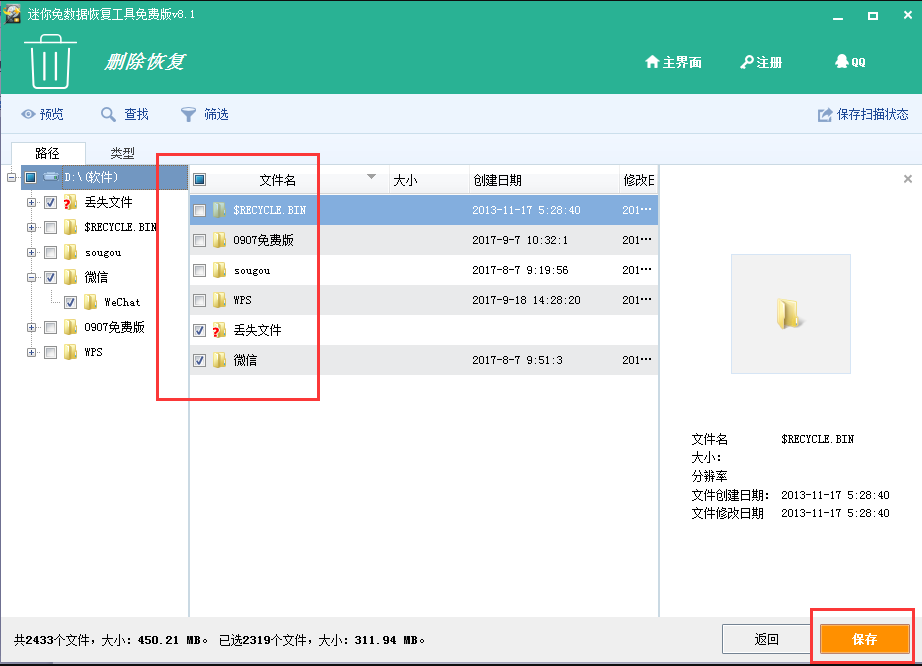Image resolution: width=922 pixels, height=666 pixels.
Task: Check sougou row in file list
Action: 200,270
